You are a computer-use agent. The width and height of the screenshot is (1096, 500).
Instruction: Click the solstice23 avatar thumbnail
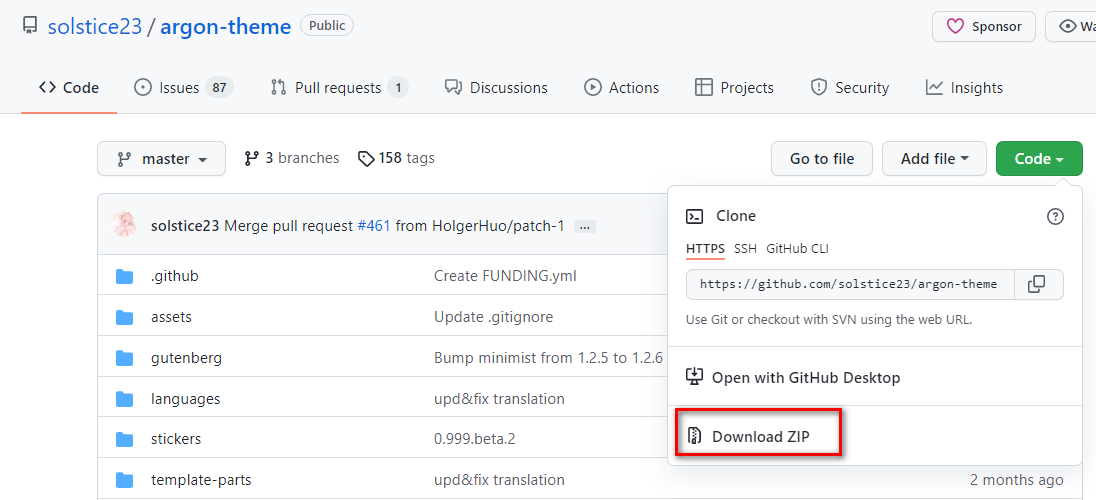tap(124, 224)
